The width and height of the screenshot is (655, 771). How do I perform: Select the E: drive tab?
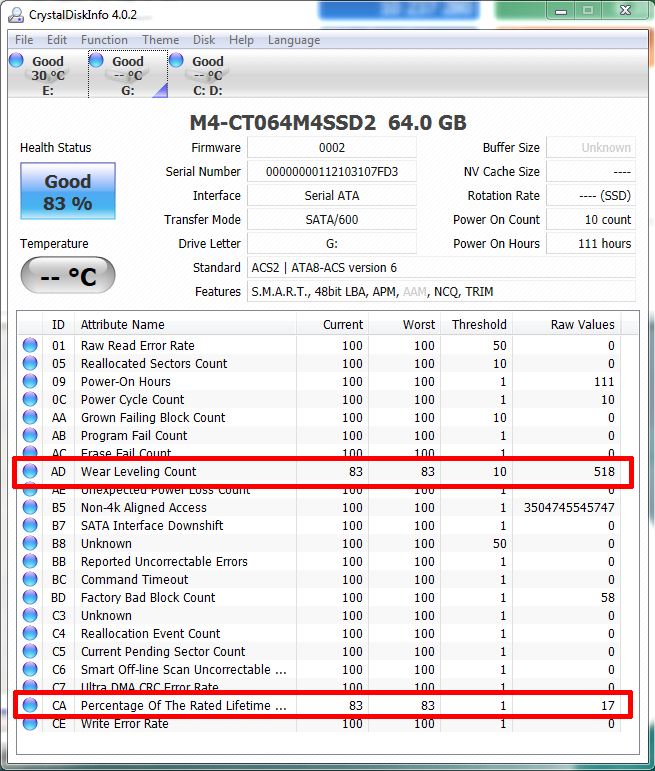pyautogui.click(x=48, y=75)
